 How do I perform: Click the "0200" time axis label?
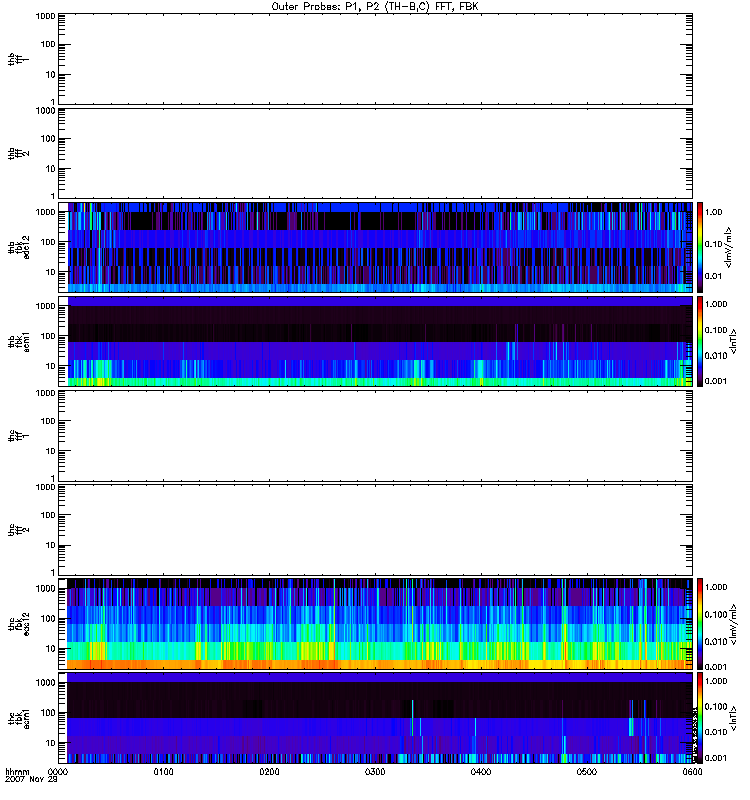pyautogui.click(x=269, y=772)
